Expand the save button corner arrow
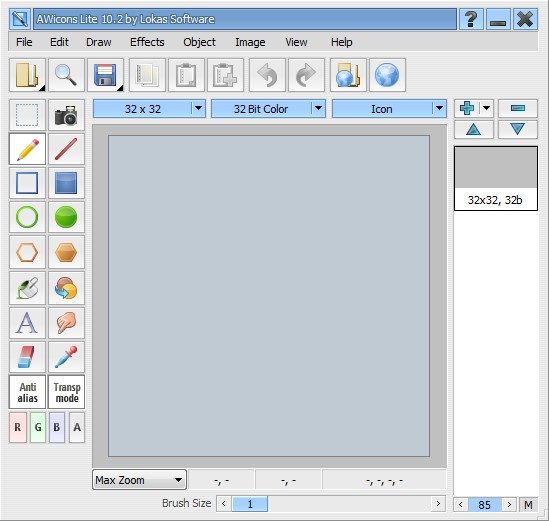 coord(120,88)
